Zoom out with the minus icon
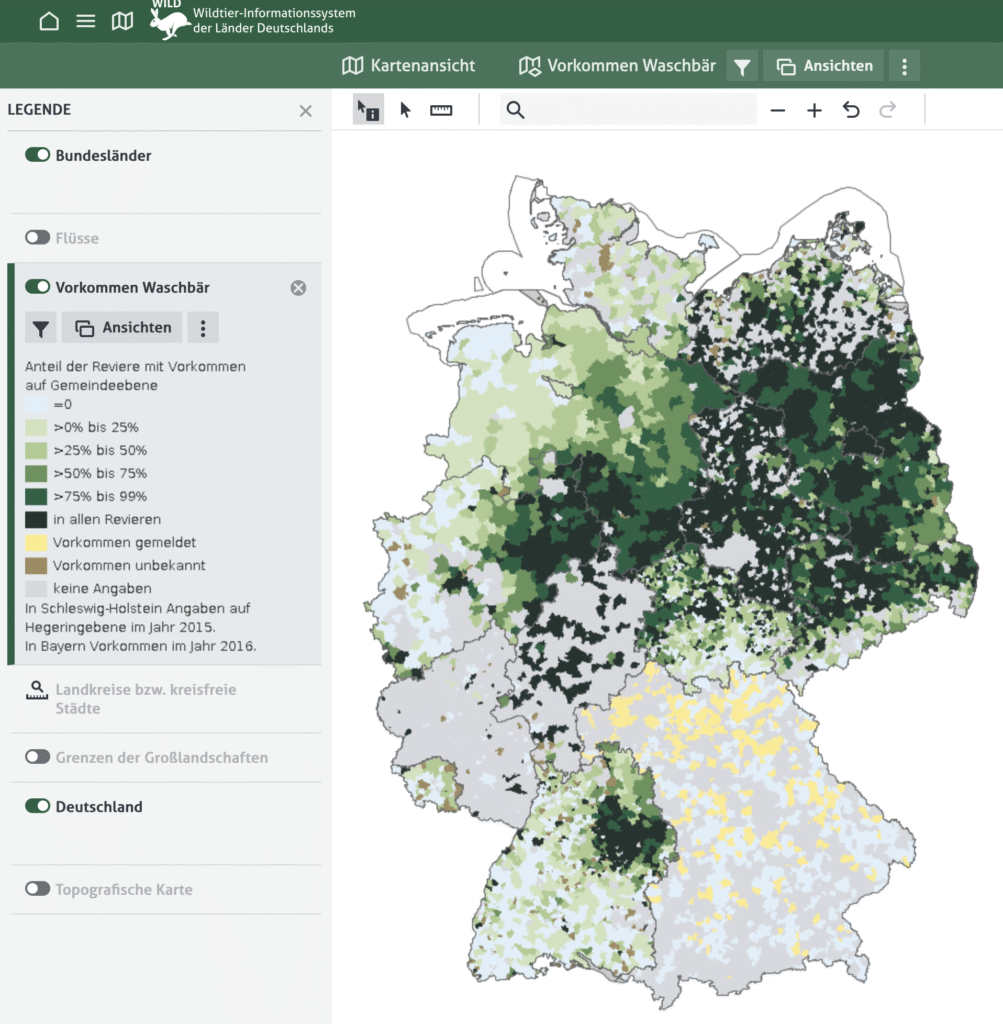The image size is (1003, 1024). tap(778, 110)
